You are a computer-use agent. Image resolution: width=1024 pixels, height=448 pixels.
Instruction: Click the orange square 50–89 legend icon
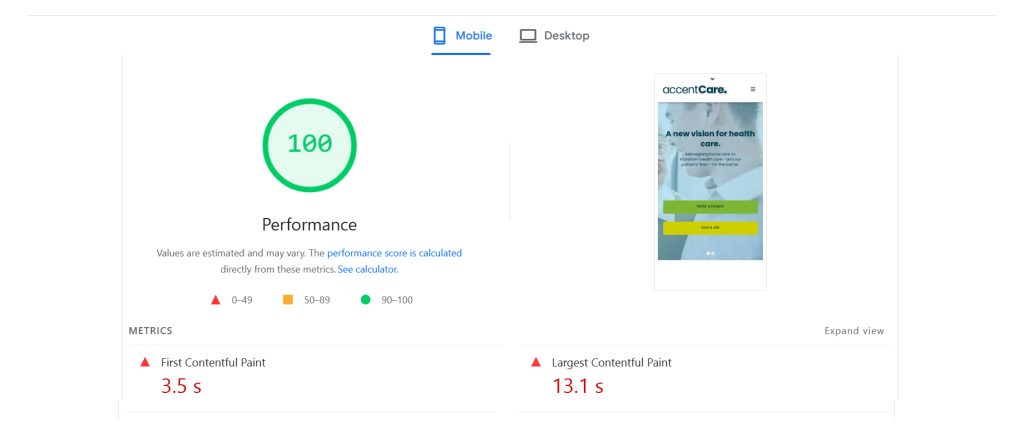(288, 300)
